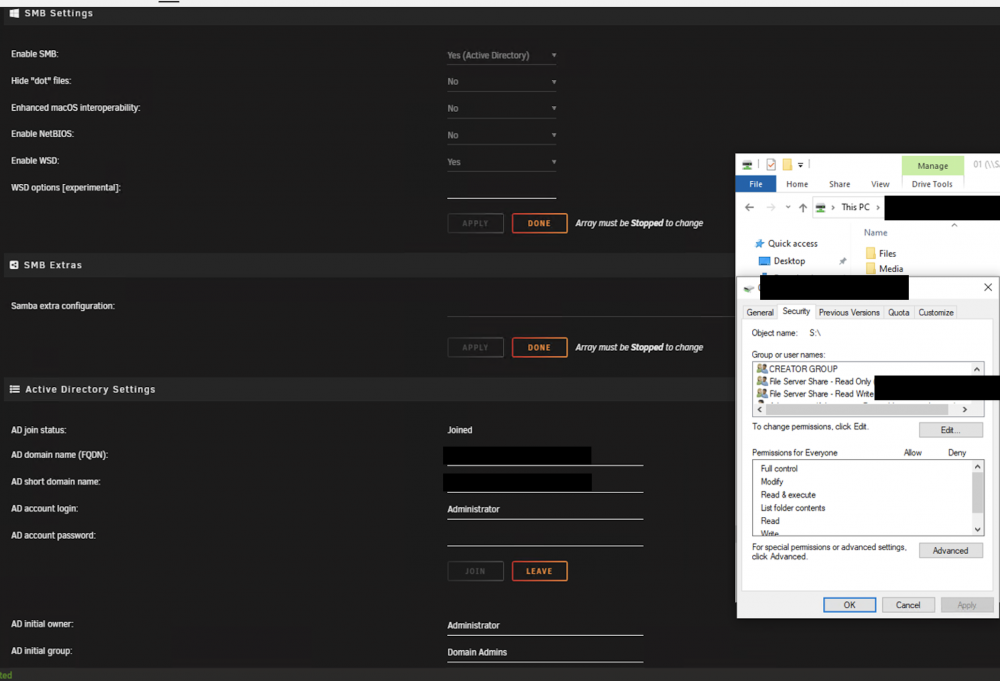
Task: Open the Drive Tools ribbon tab
Action: pyautogui.click(x=932, y=184)
